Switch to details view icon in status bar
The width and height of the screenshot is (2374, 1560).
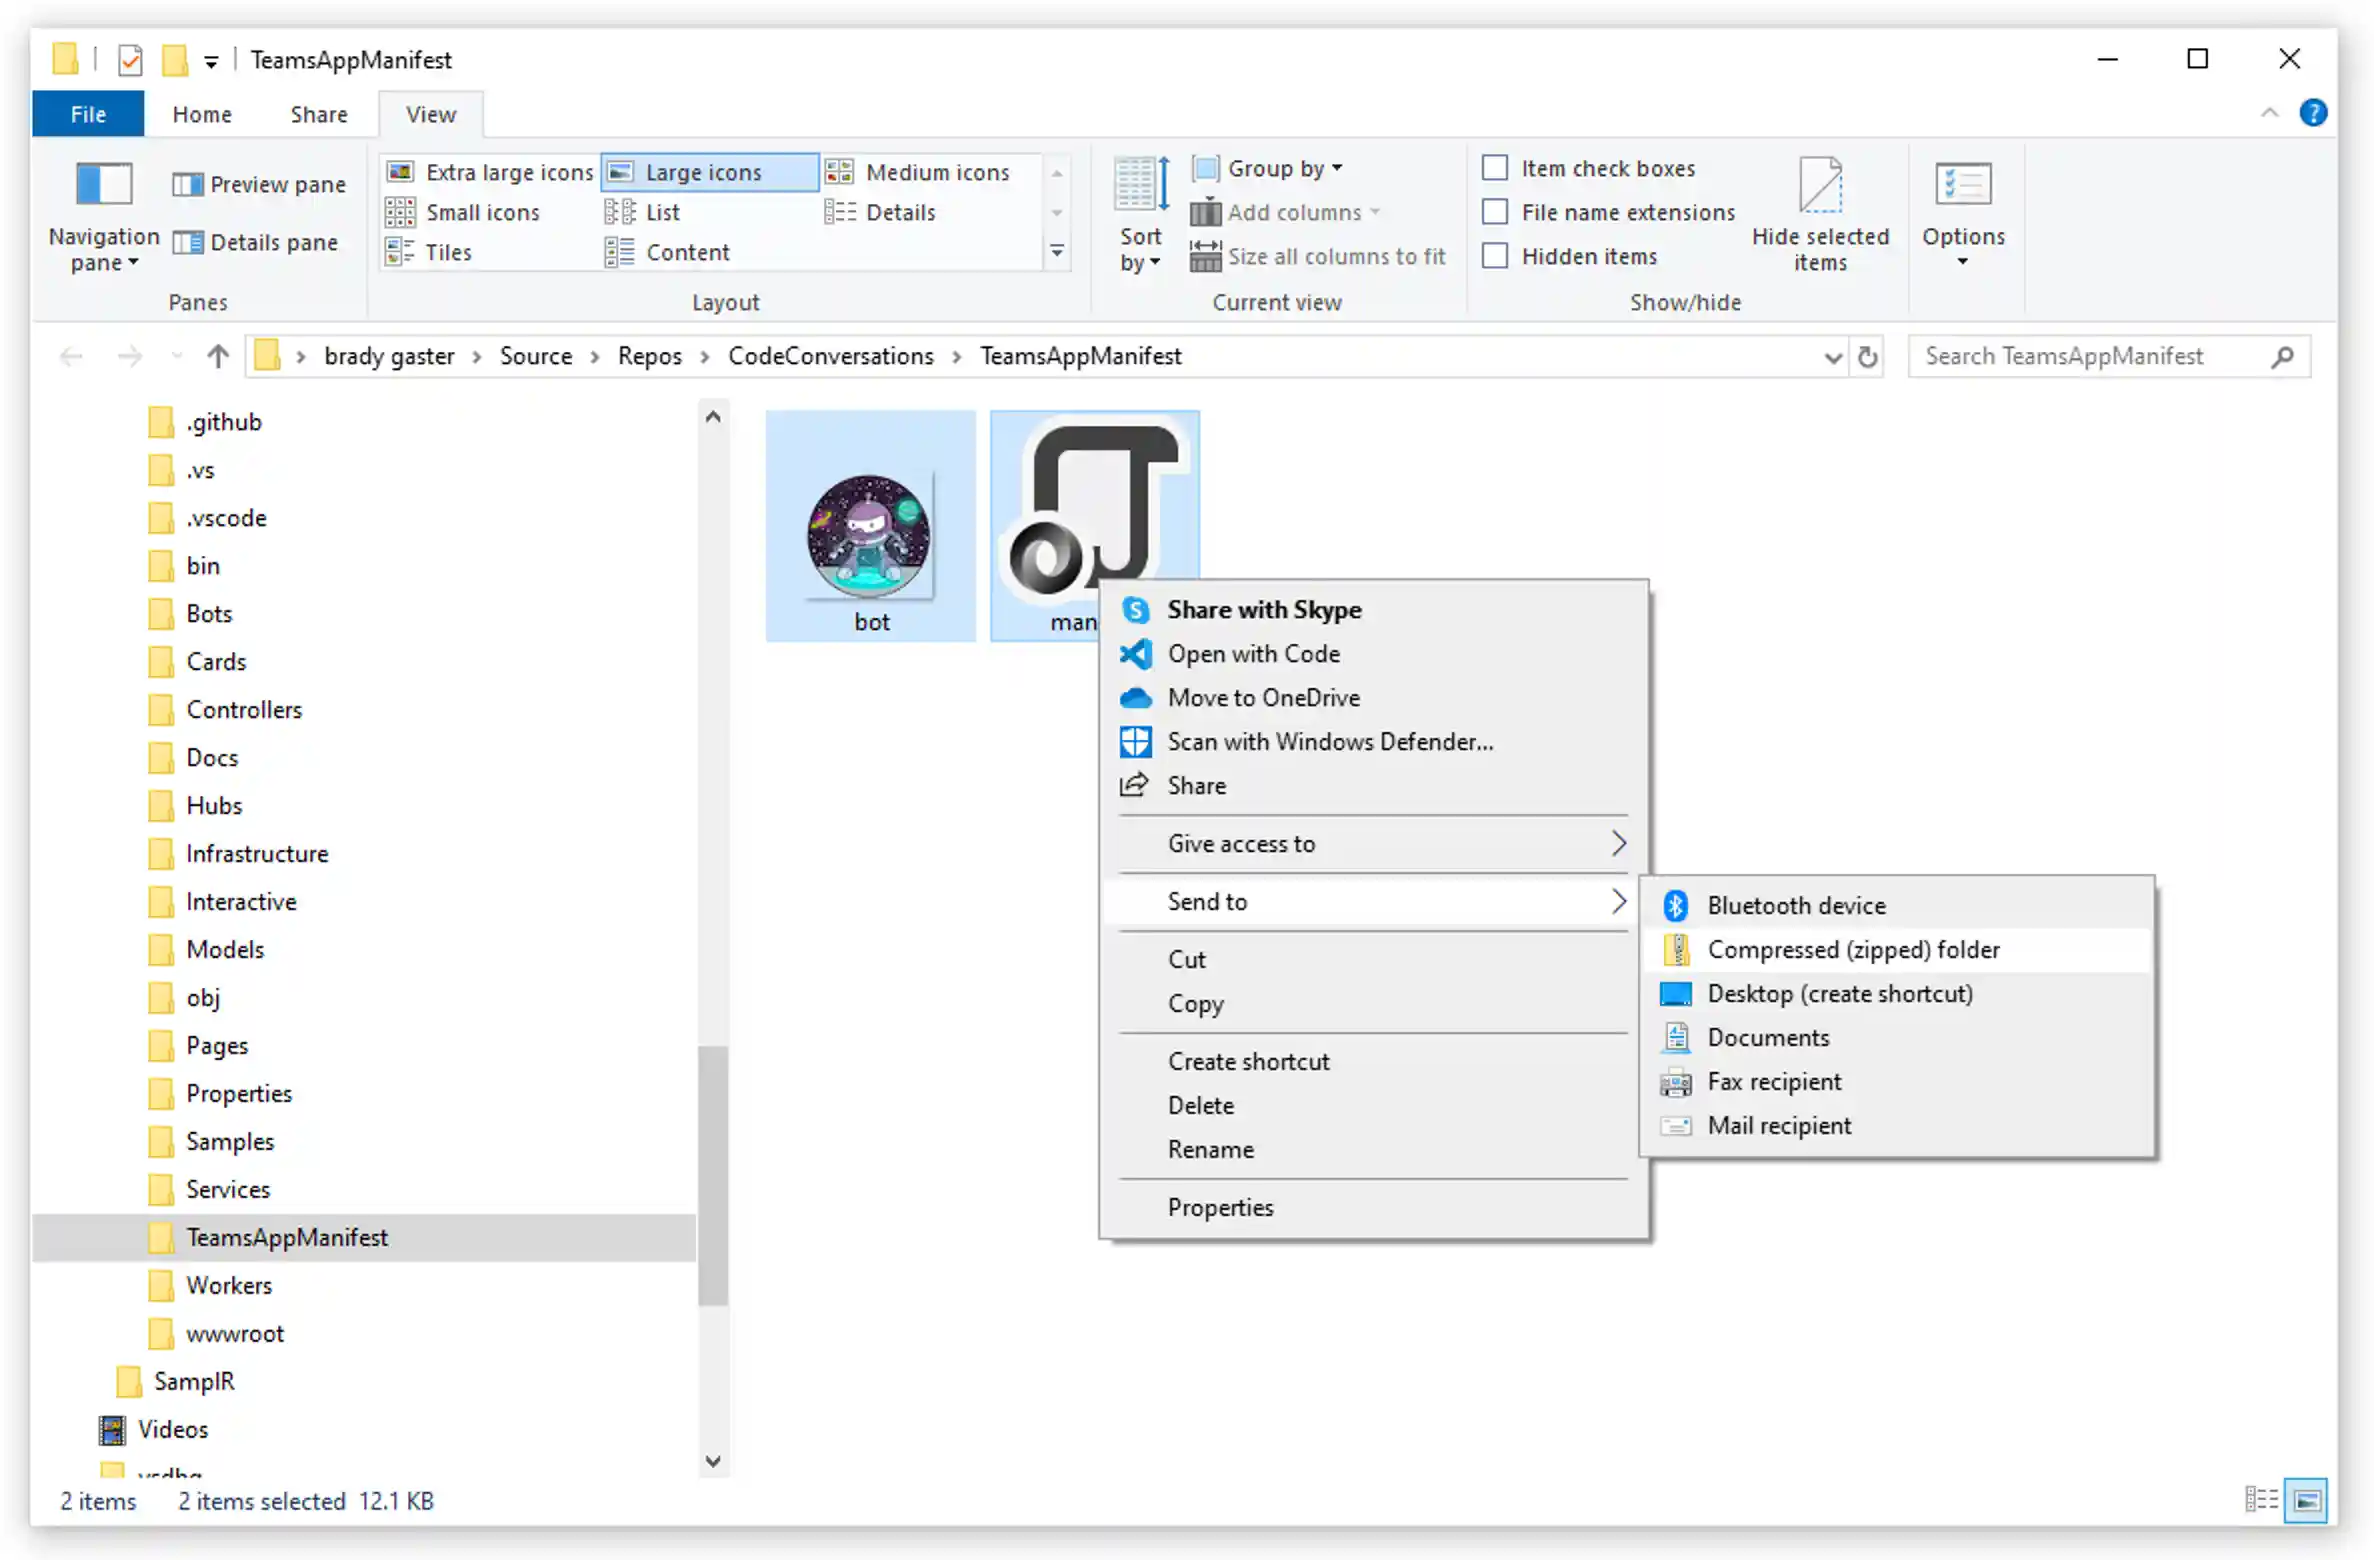(x=2260, y=1500)
